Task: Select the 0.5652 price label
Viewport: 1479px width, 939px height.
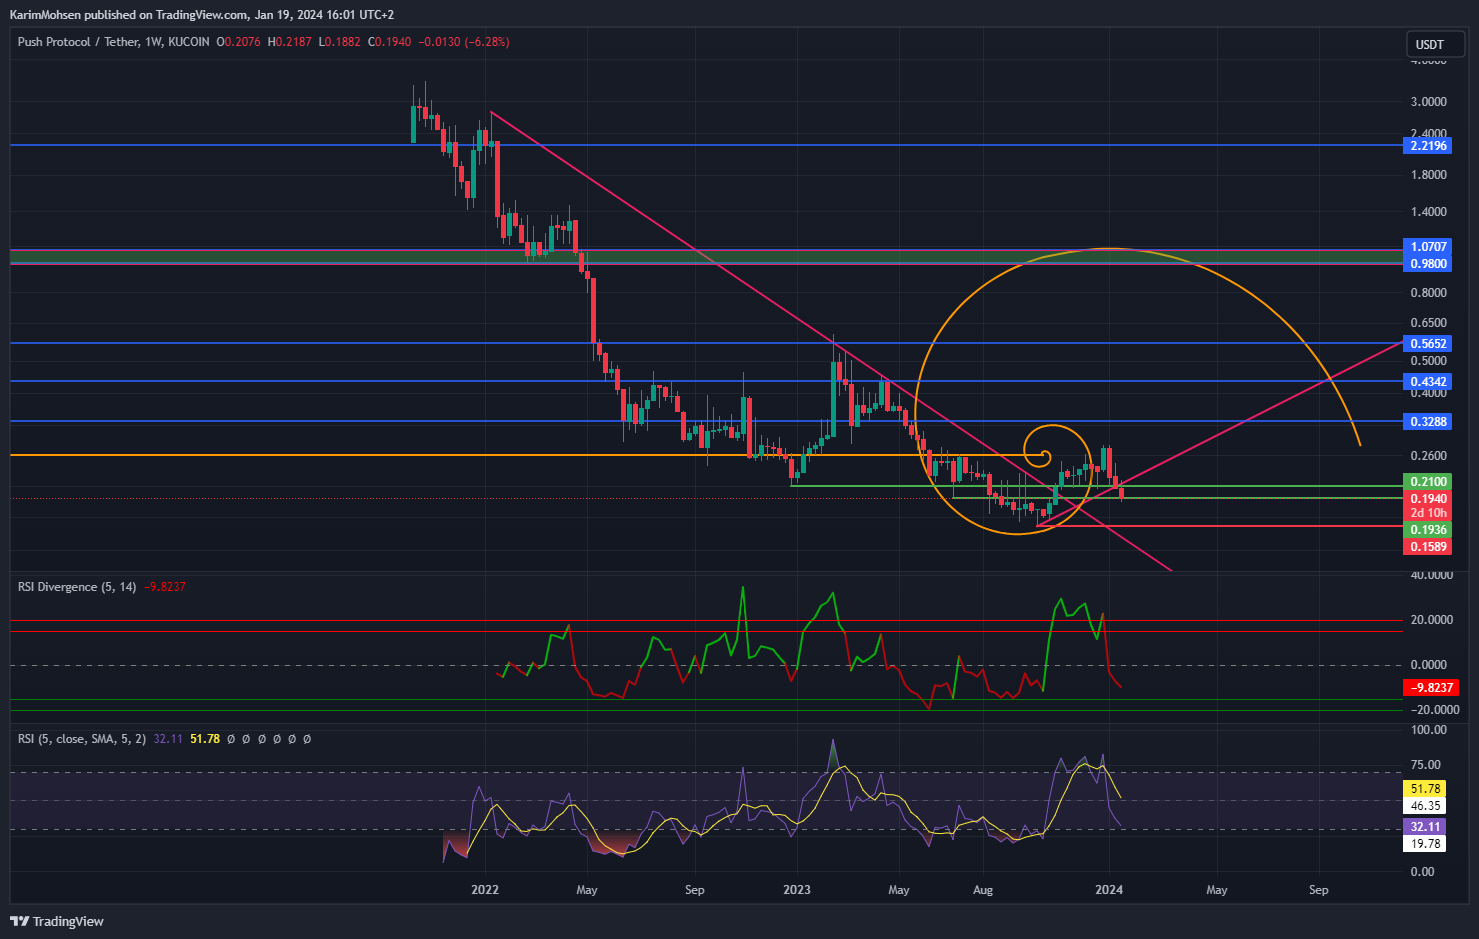Action: (1428, 344)
